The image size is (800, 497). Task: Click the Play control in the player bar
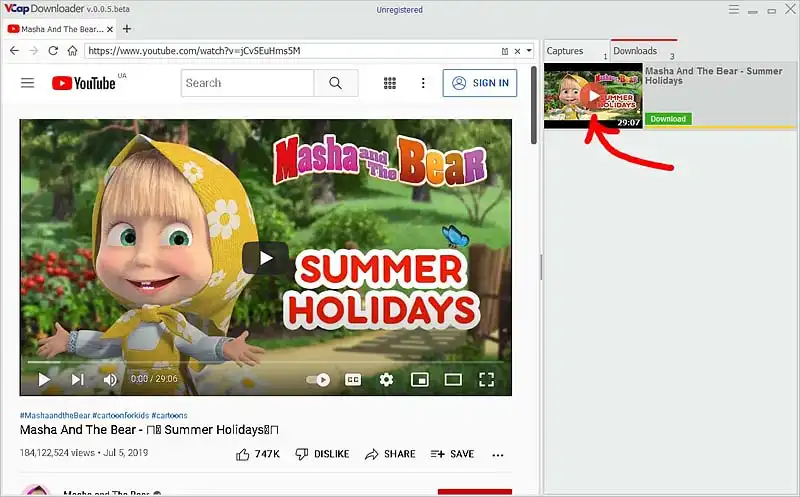click(44, 379)
